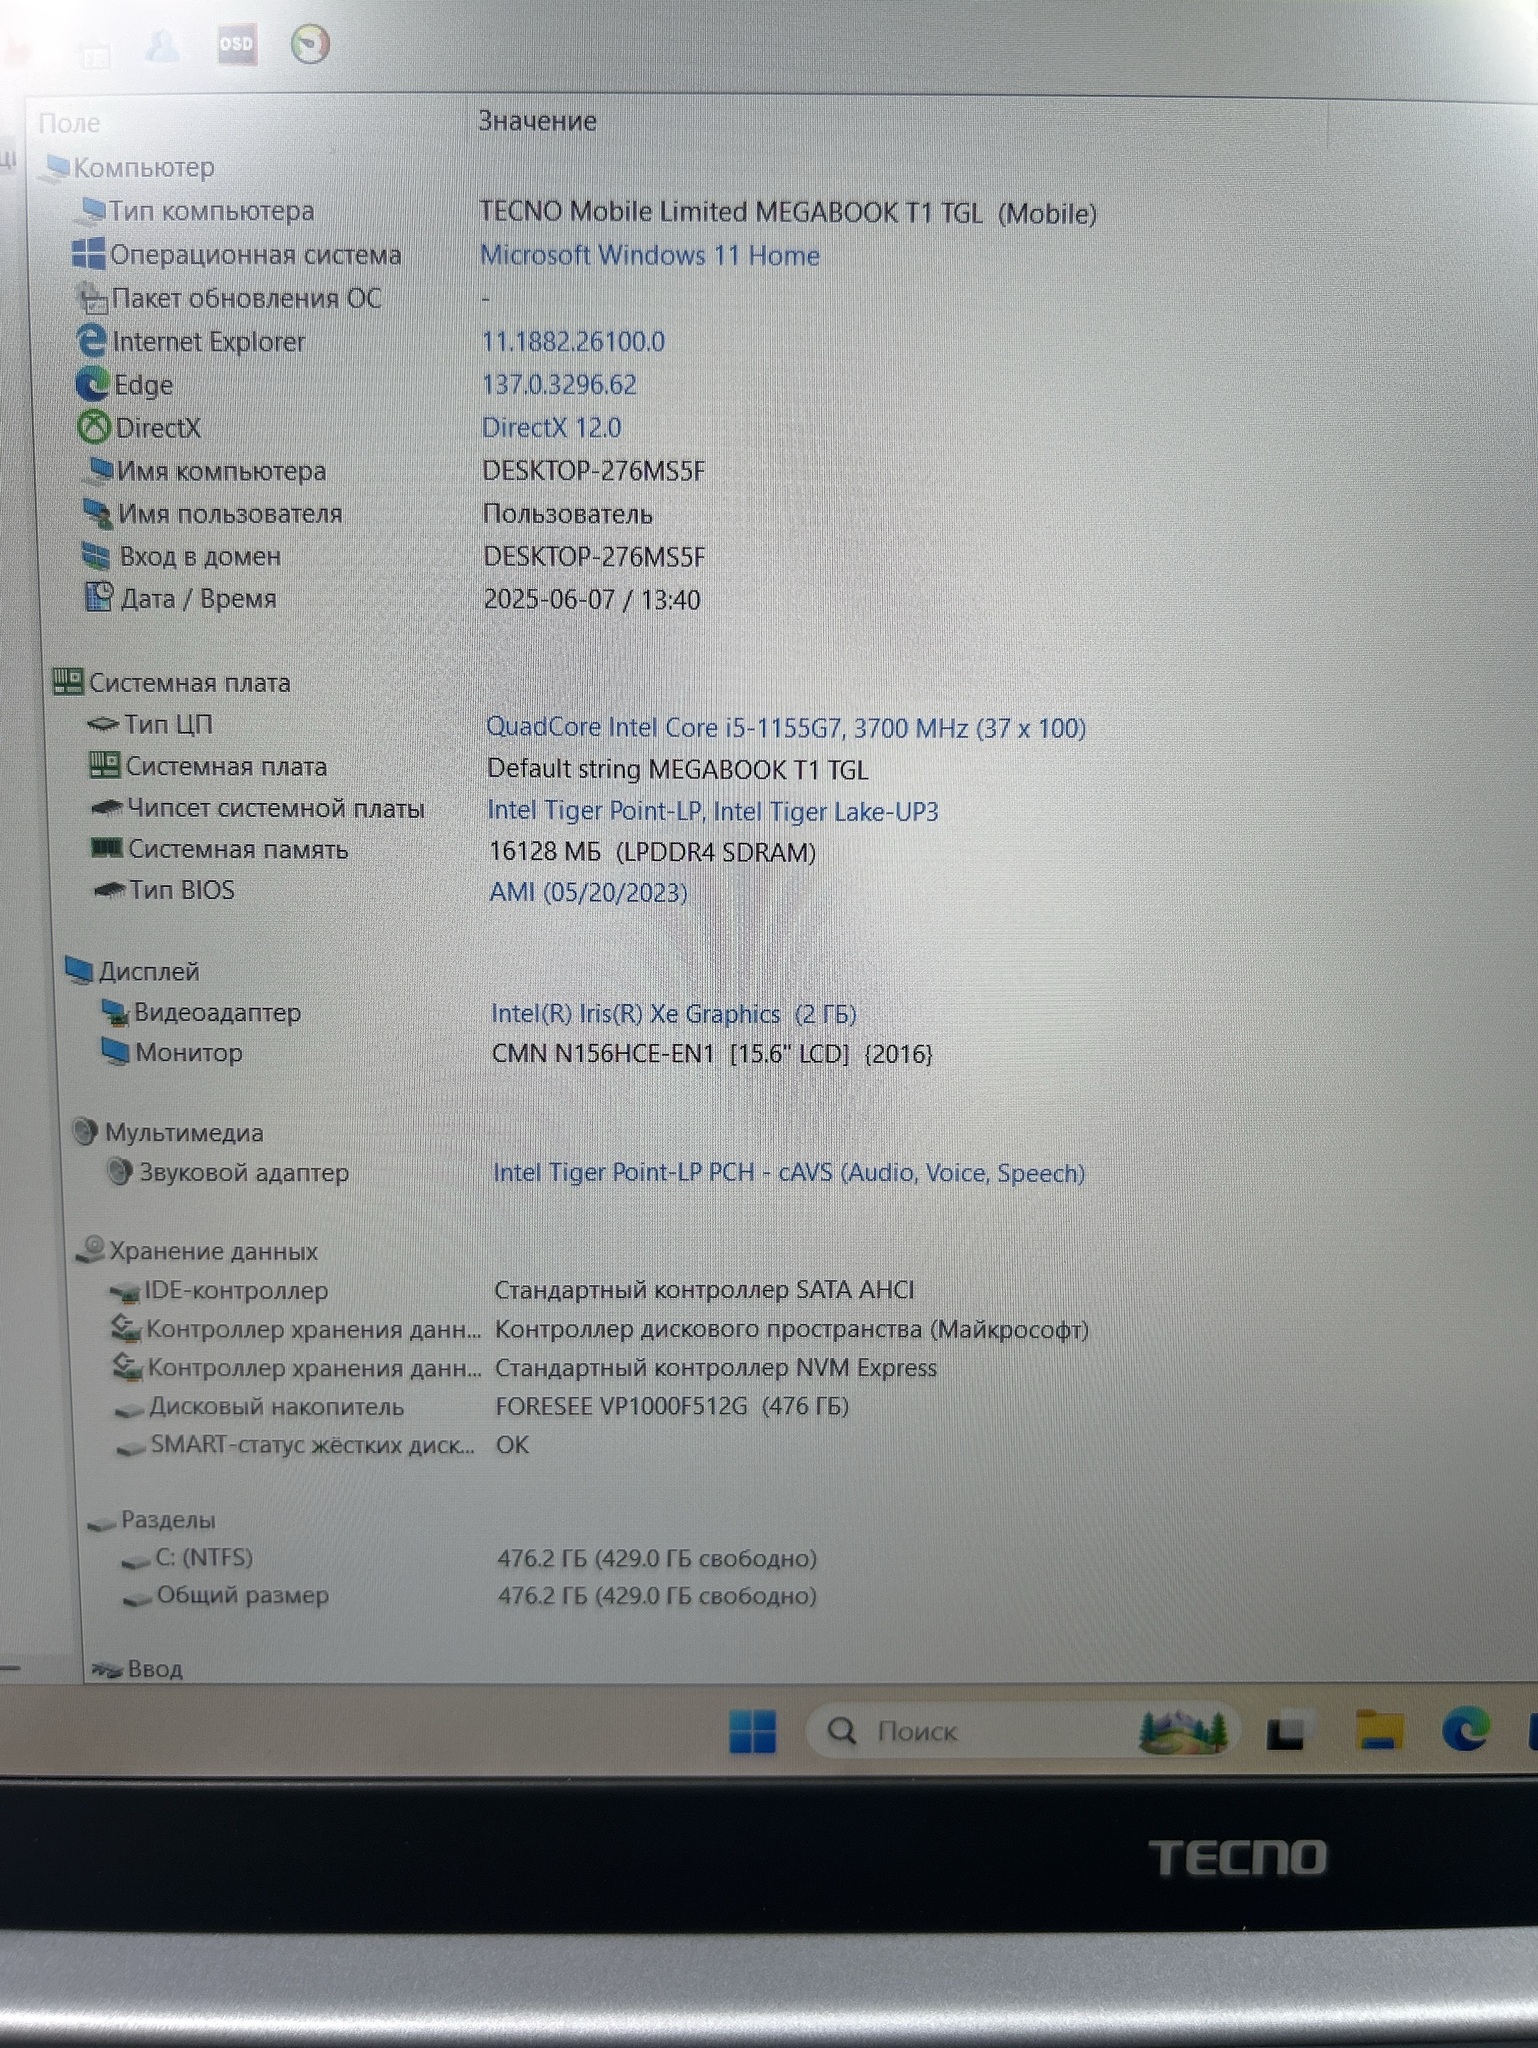Launch Microsoft Edge from the taskbar
This screenshot has height=2048, width=1538.
(1466, 1728)
